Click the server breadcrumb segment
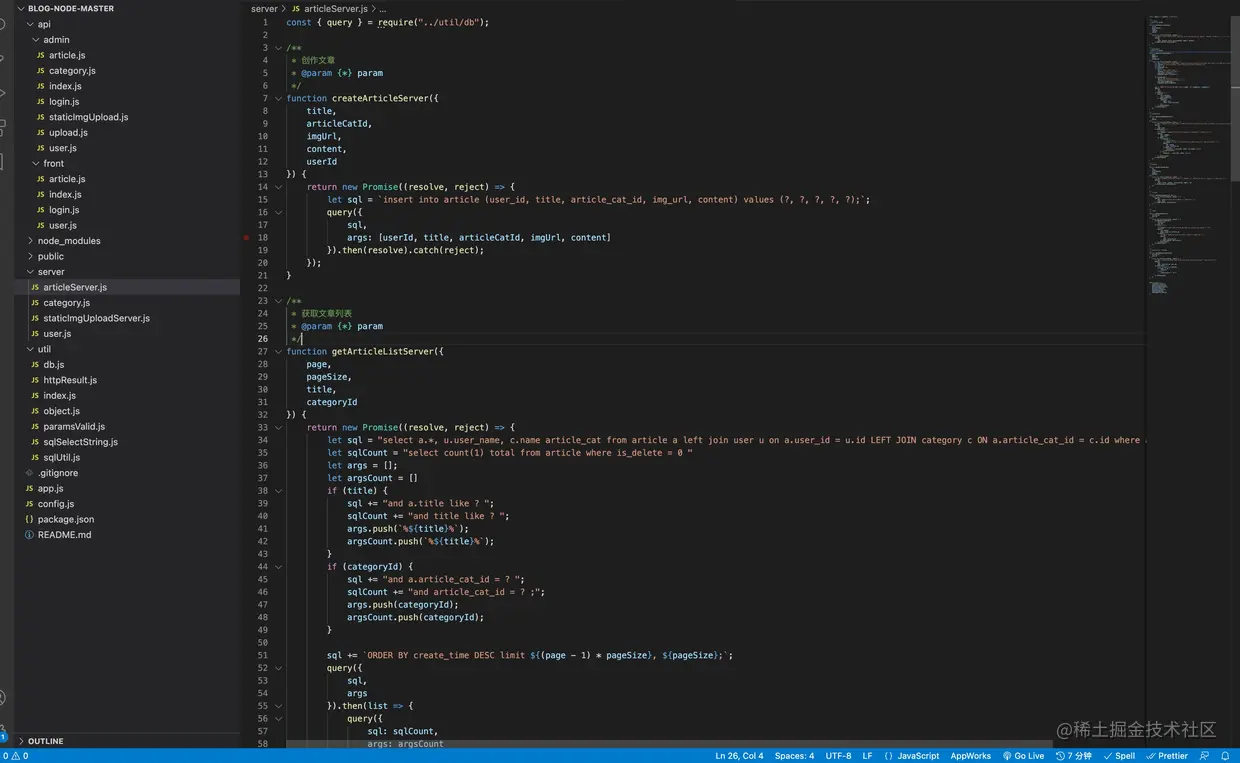The height and width of the screenshot is (763, 1240). click(264, 9)
